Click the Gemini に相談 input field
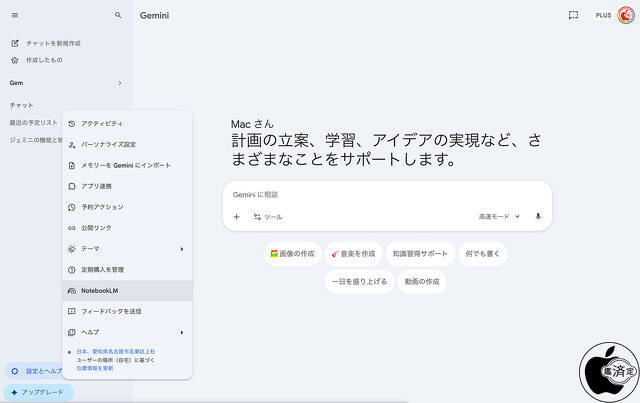Viewport: 640px width, 403px height. coord(386,194)
